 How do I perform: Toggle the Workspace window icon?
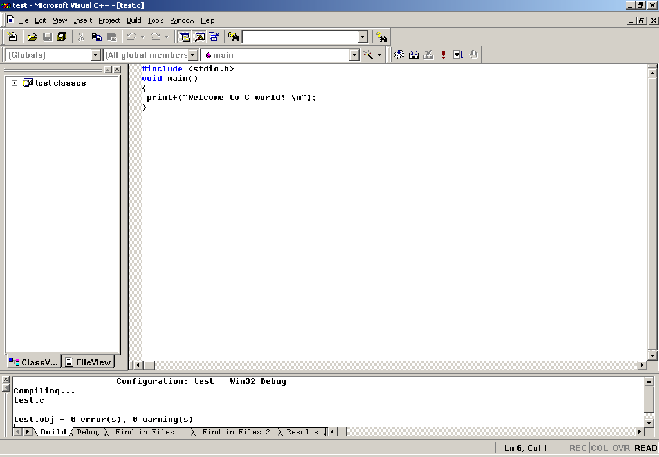click(x=184, y=37)
